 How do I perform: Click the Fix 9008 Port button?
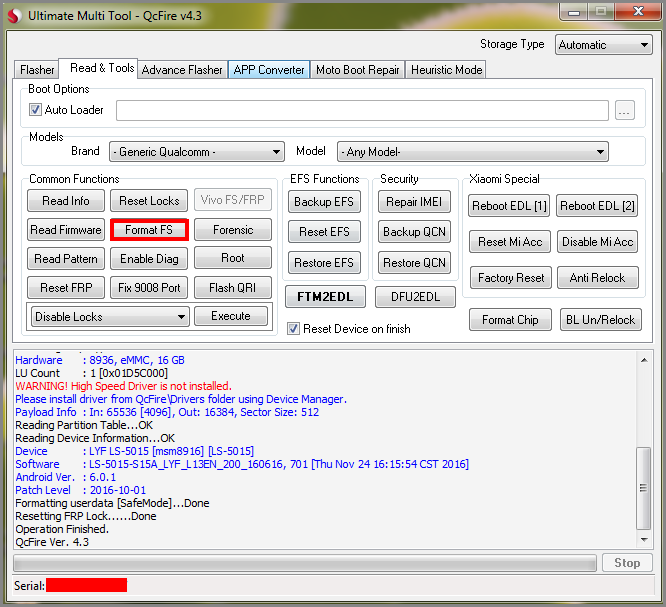[149, 288]
